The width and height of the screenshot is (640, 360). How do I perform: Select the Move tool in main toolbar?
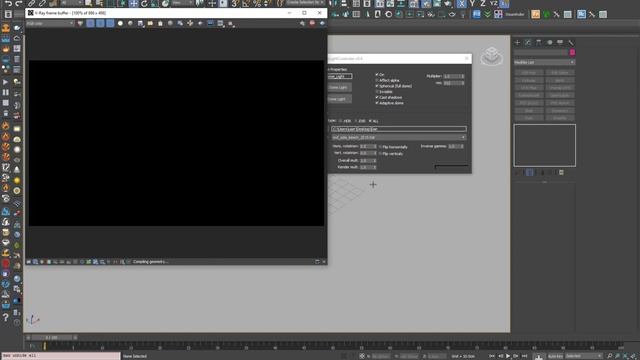point(133,4)
